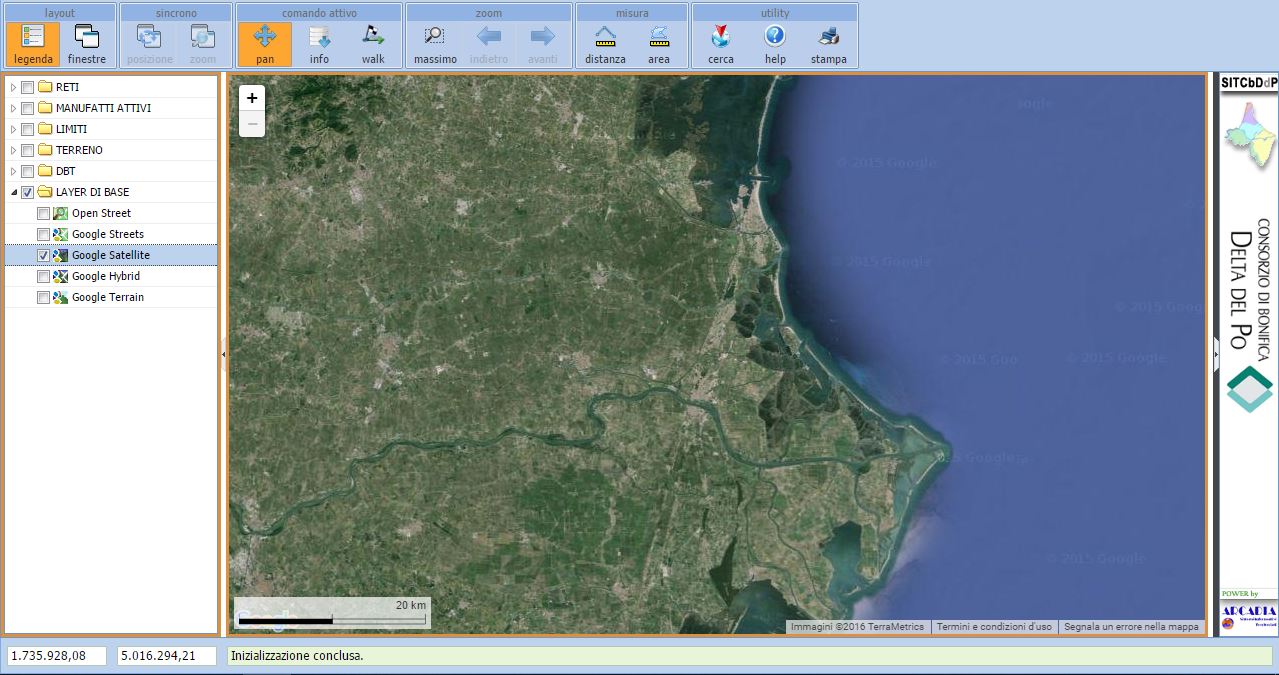Check the DBT group checkbox
Image resolution: width=1279 pixels, height=675 pixels.
click(27, 171)
